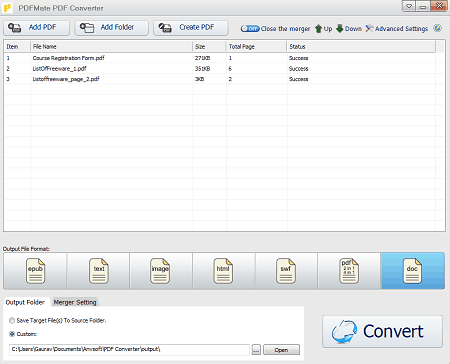Select ListOfFreeware_1.pdf row
Image resolution: width=450 pixels, height=364 pixels.
220,69
